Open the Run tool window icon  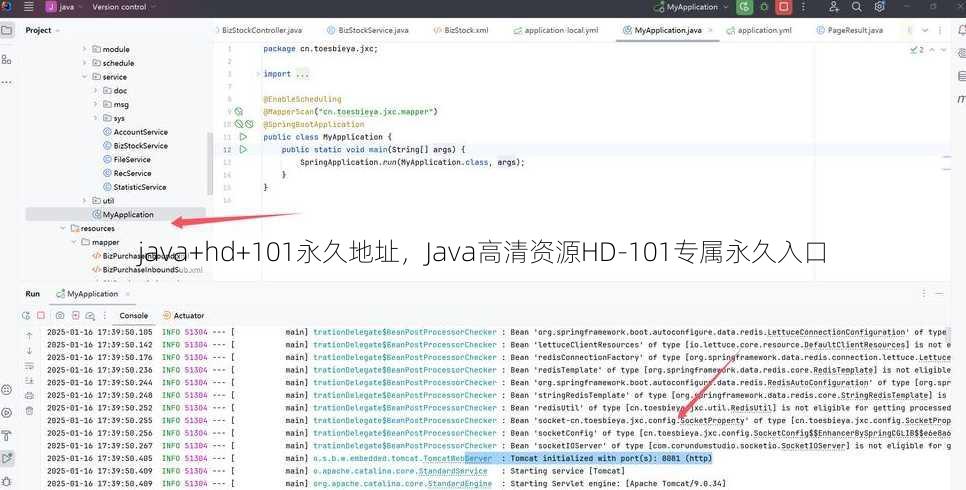[x=7, y=458]
